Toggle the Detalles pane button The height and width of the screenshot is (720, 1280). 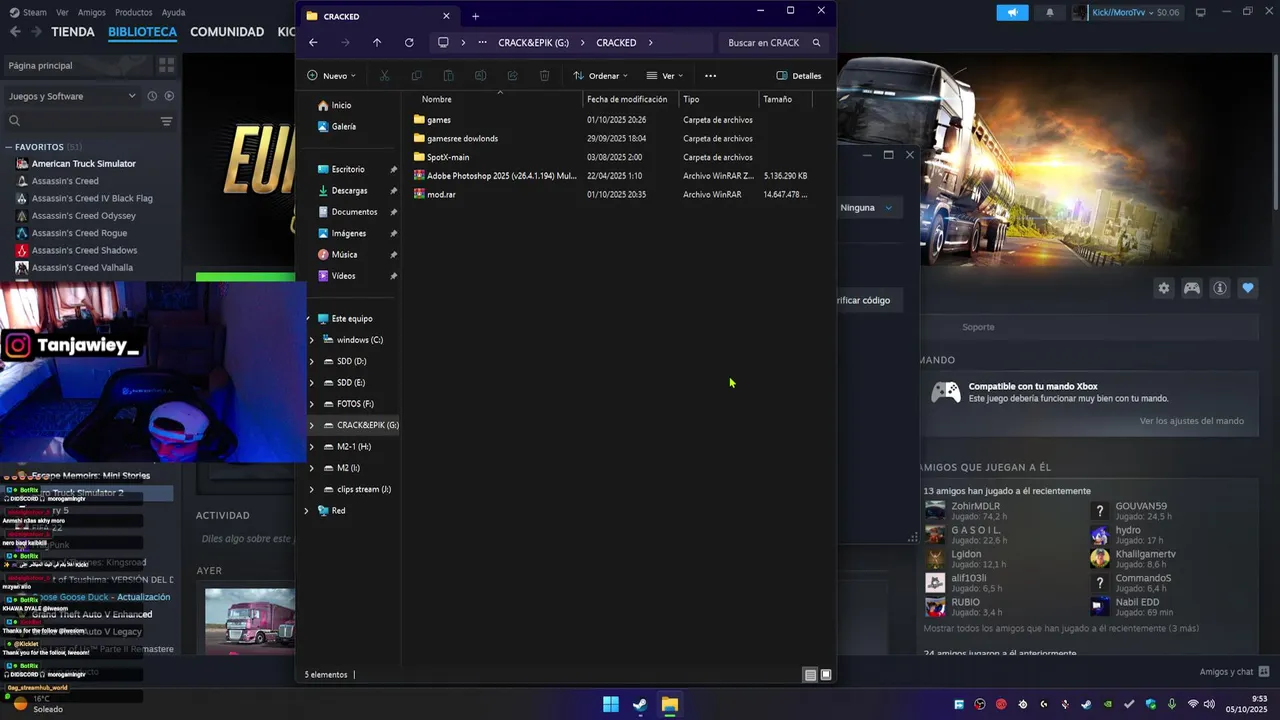pyautogui.click(x=799, y=76)
